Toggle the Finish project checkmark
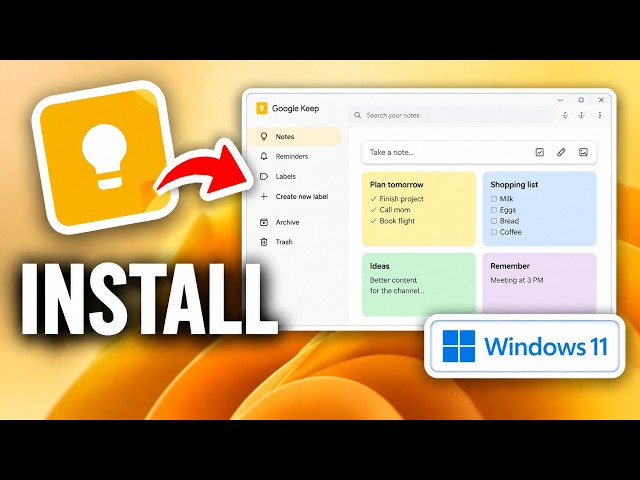This screenshot has height=480, width=640. [373, 199]
